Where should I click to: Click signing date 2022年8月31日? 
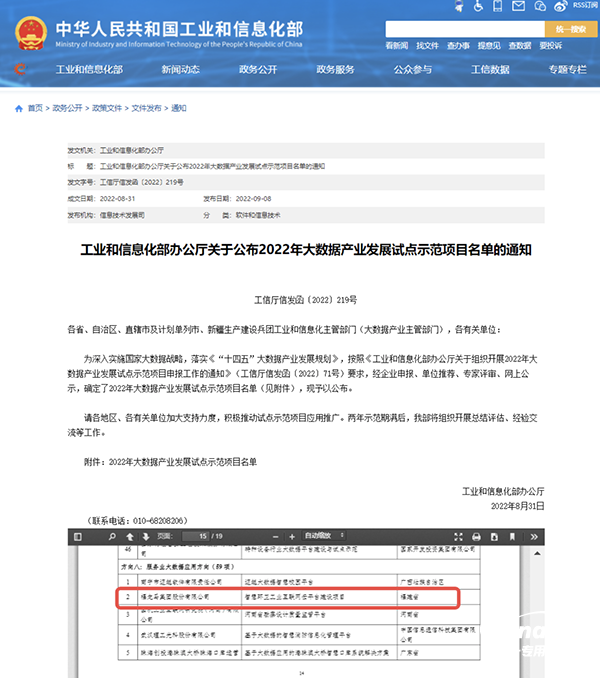517,506
